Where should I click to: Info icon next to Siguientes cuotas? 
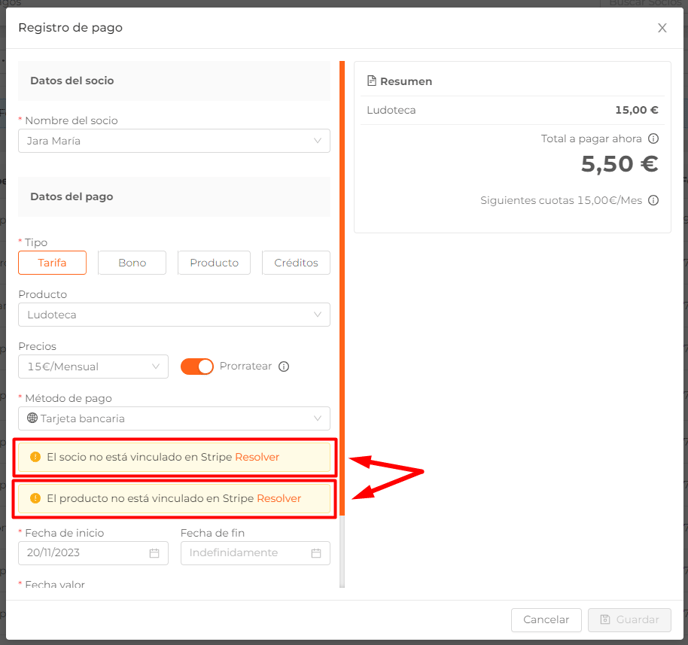pyautogui.click(x=653, y=200)
